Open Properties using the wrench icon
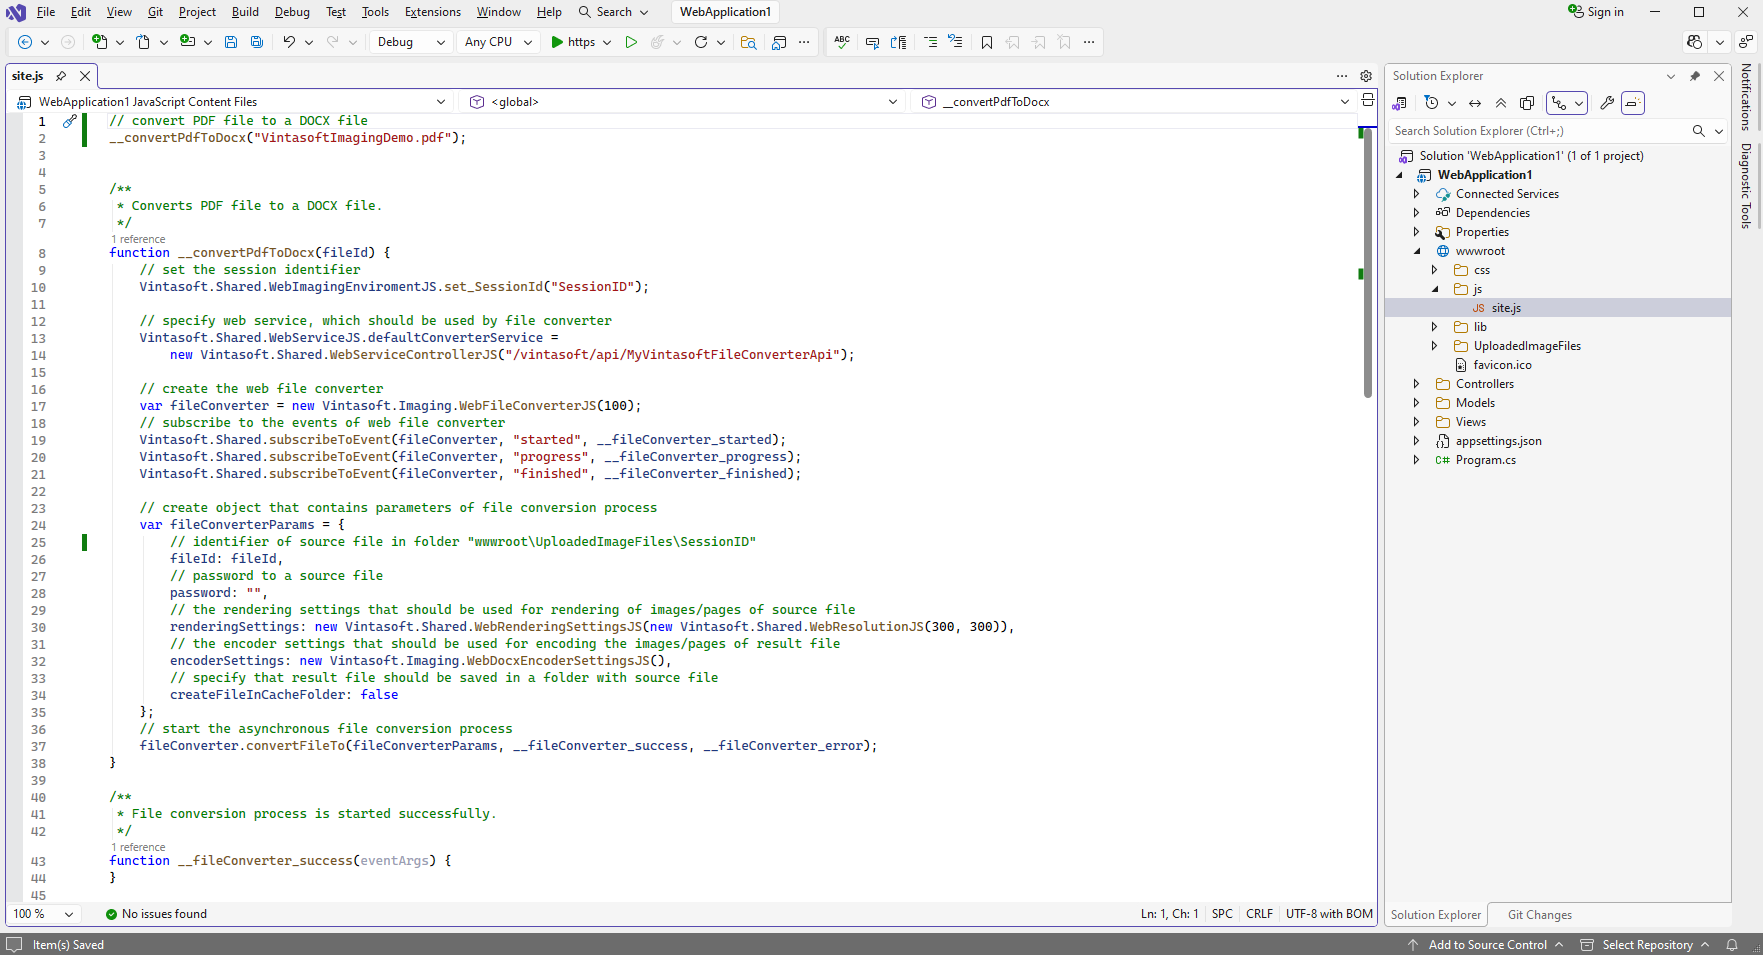1763x955 pixels. 1607,102
